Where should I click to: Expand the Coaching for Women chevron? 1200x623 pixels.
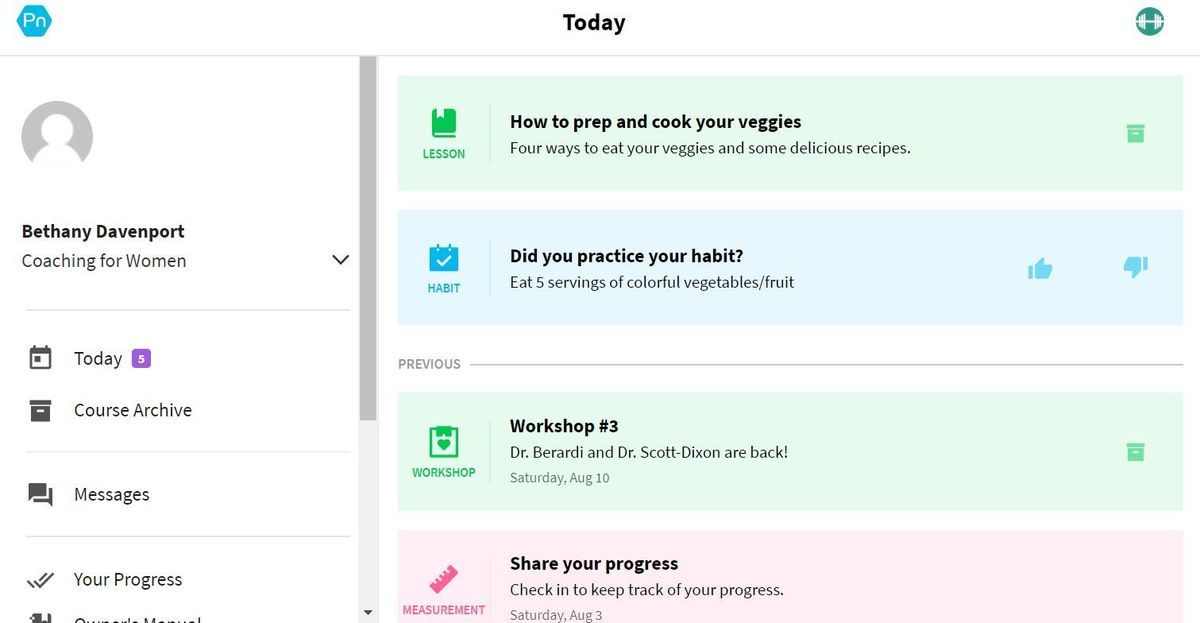(x=340, y=260)
